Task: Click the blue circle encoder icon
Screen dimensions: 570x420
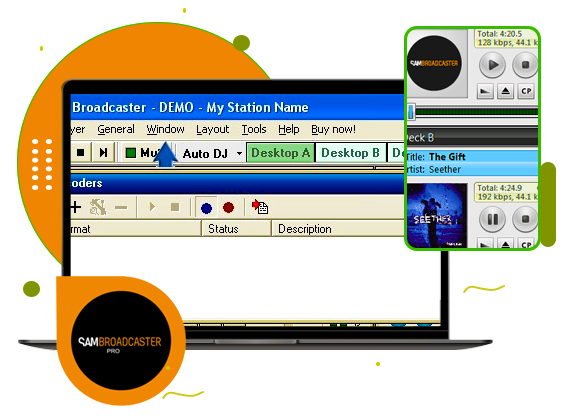Action: [206, 208]
